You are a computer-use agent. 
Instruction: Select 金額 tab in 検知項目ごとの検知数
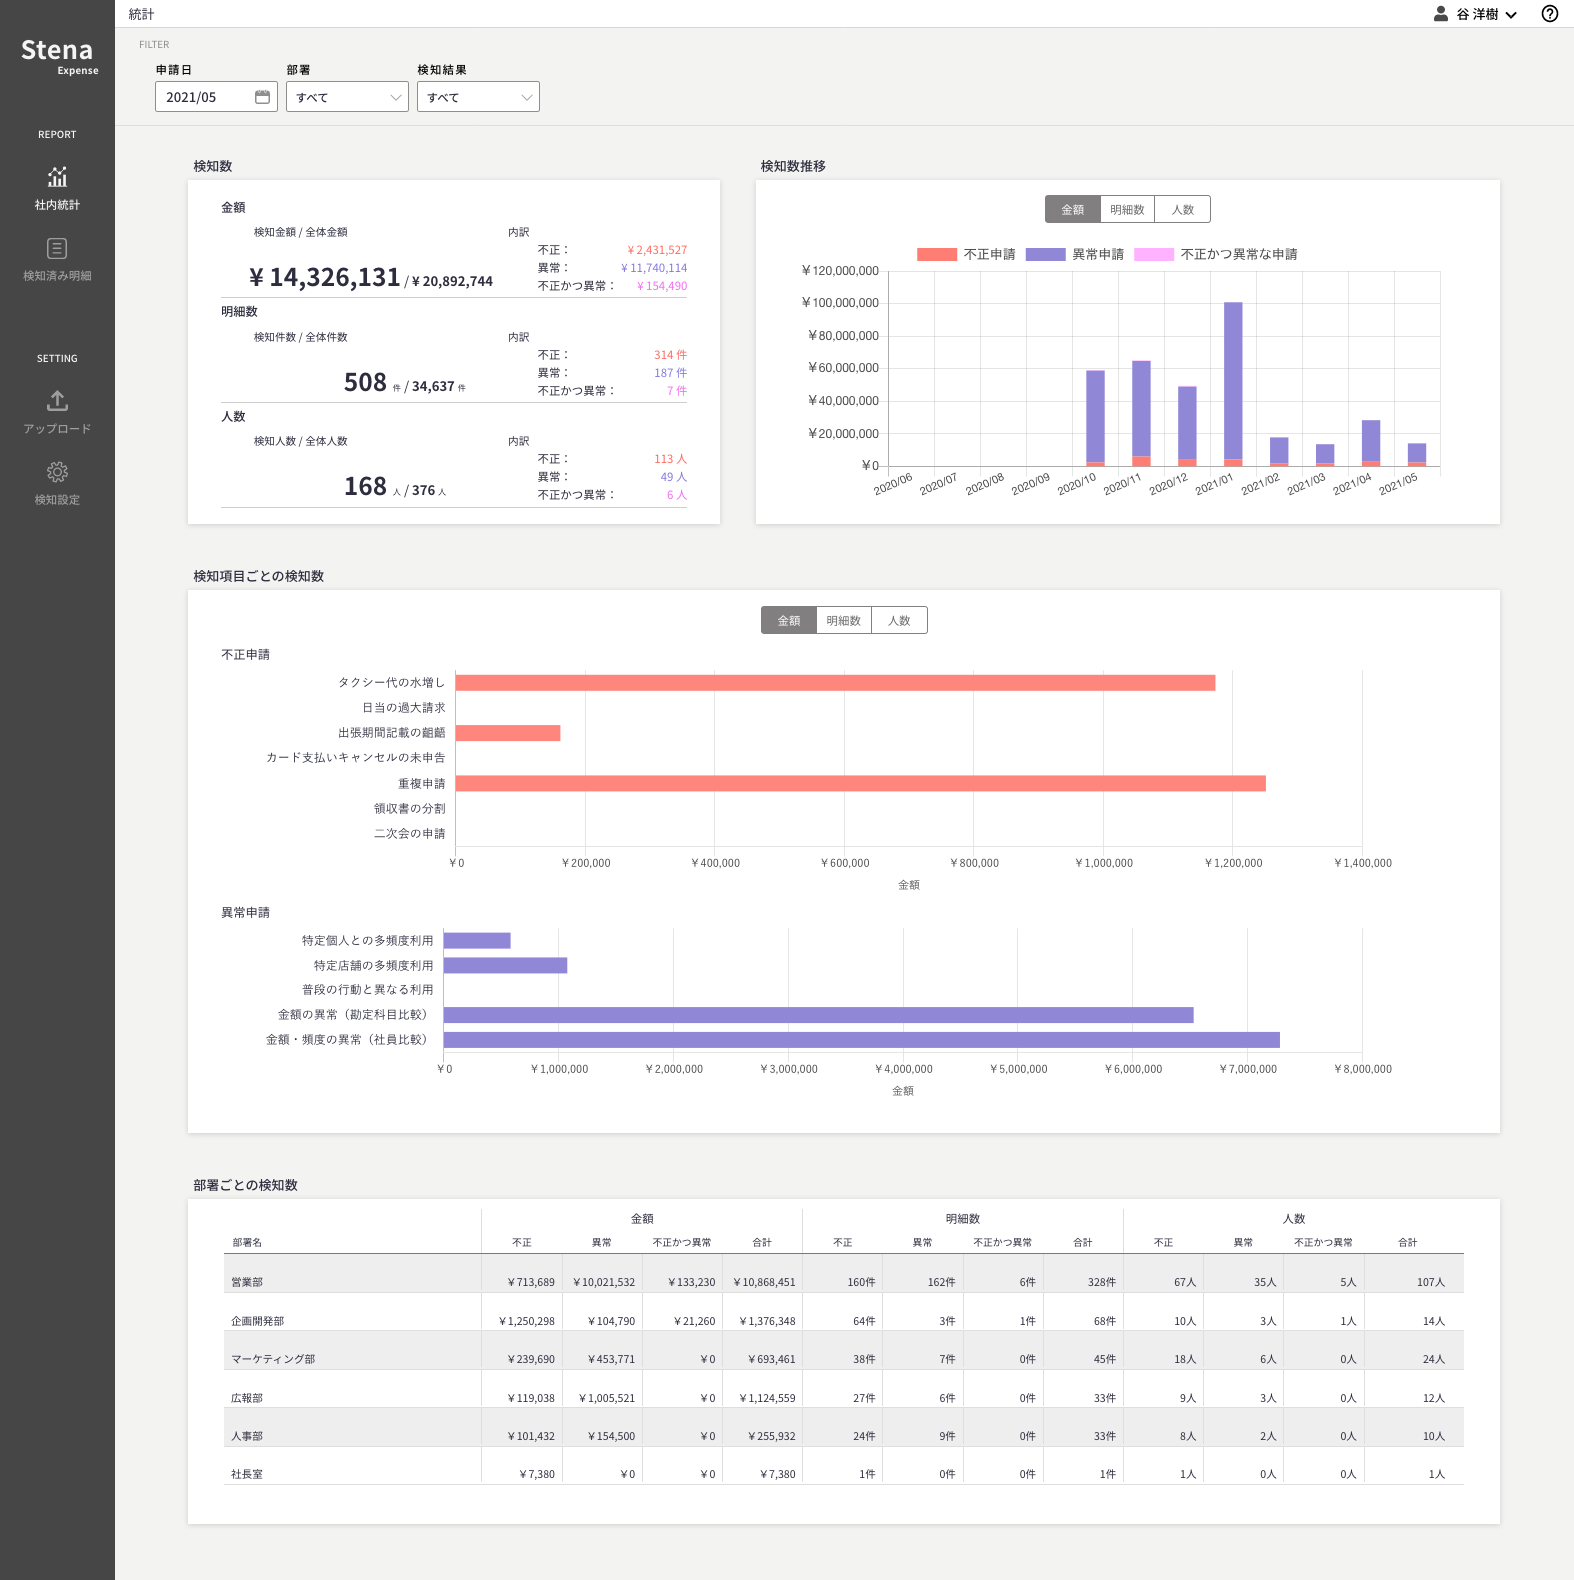789,620
